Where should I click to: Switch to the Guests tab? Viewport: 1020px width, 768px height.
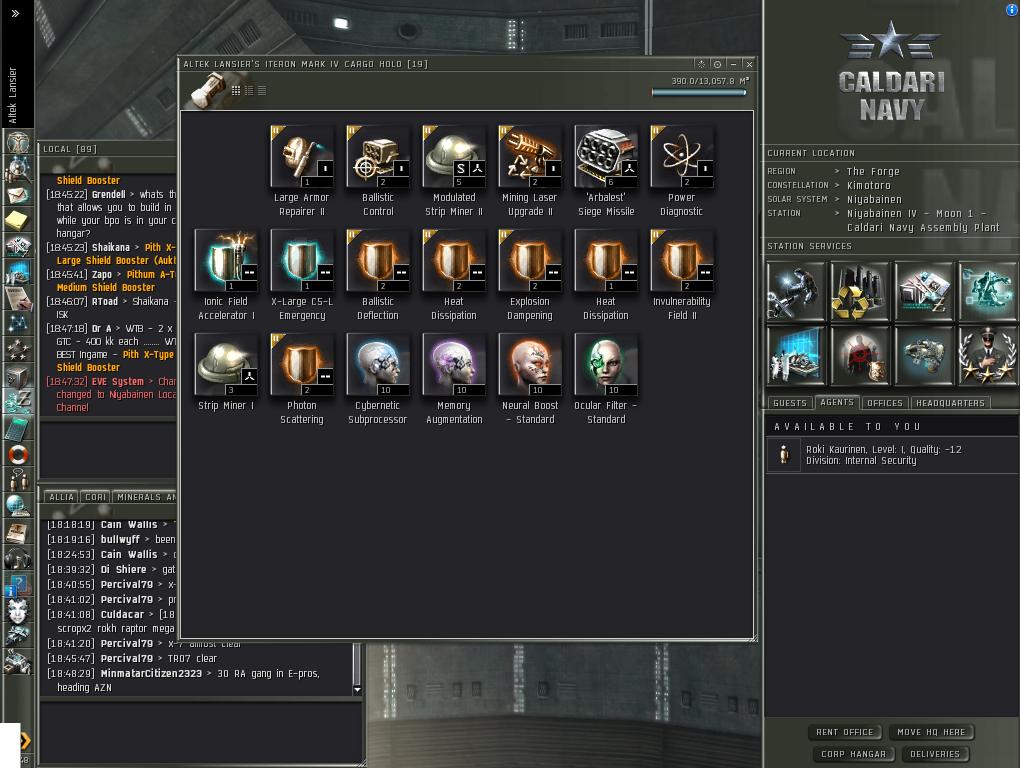coord(790,403)
